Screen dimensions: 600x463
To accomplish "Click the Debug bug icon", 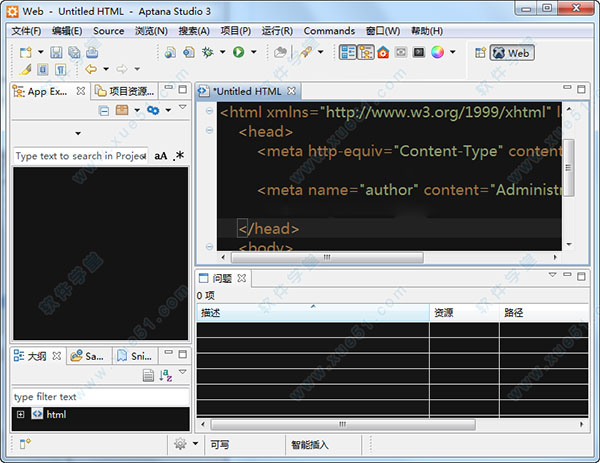I will [x=207, y=52].
